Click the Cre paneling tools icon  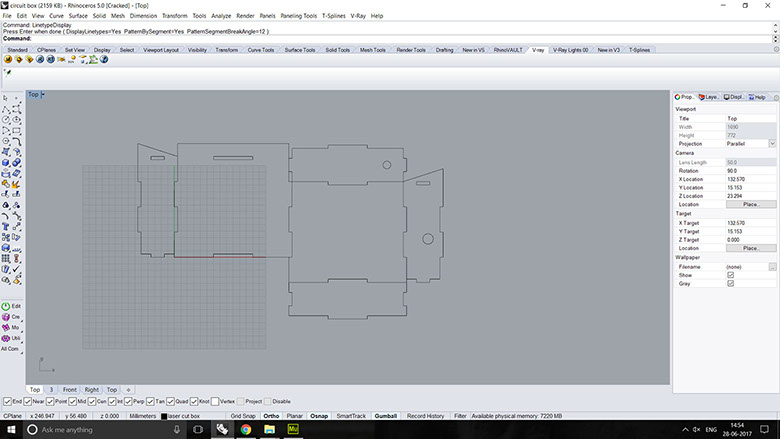(x=6, y=317)
